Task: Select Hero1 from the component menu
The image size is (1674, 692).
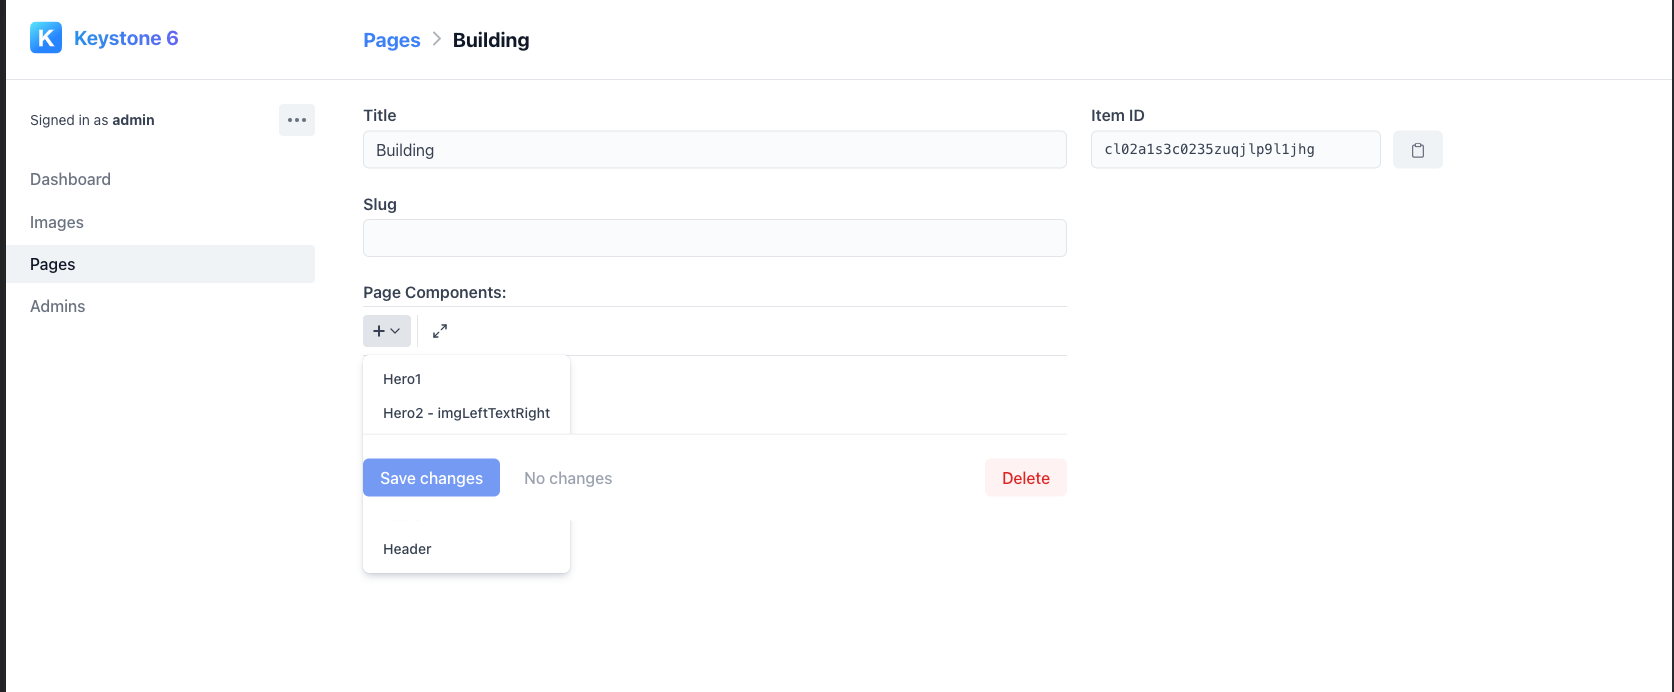Action: (x=401, y=378)
